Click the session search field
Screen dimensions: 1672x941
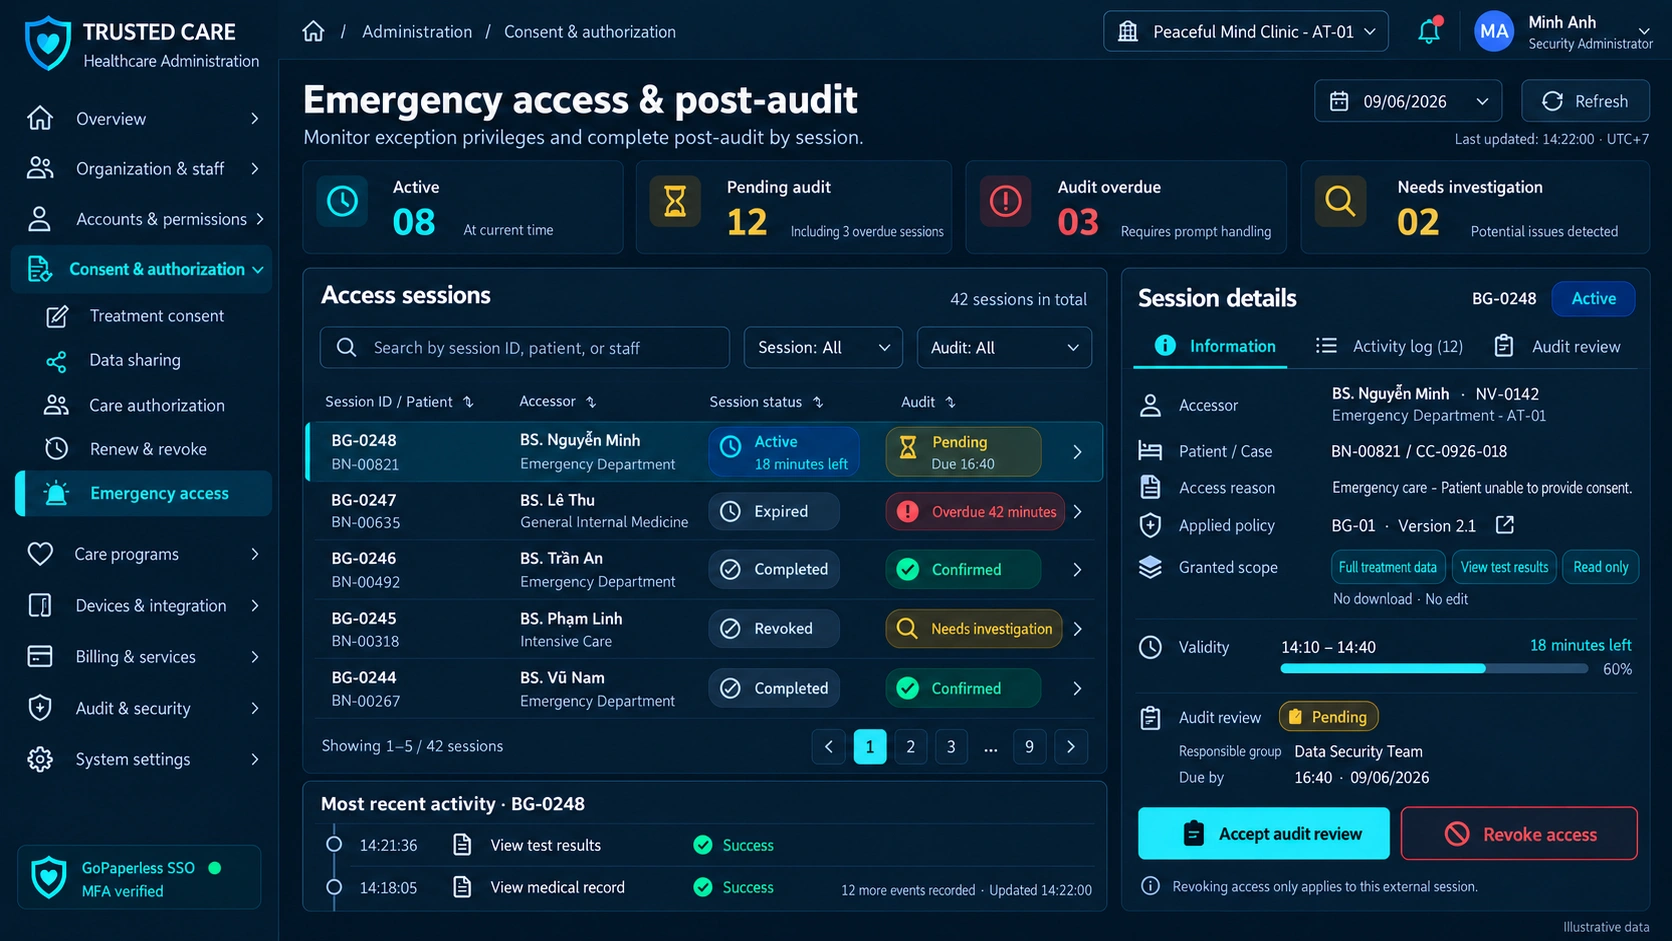click(525, 347)
